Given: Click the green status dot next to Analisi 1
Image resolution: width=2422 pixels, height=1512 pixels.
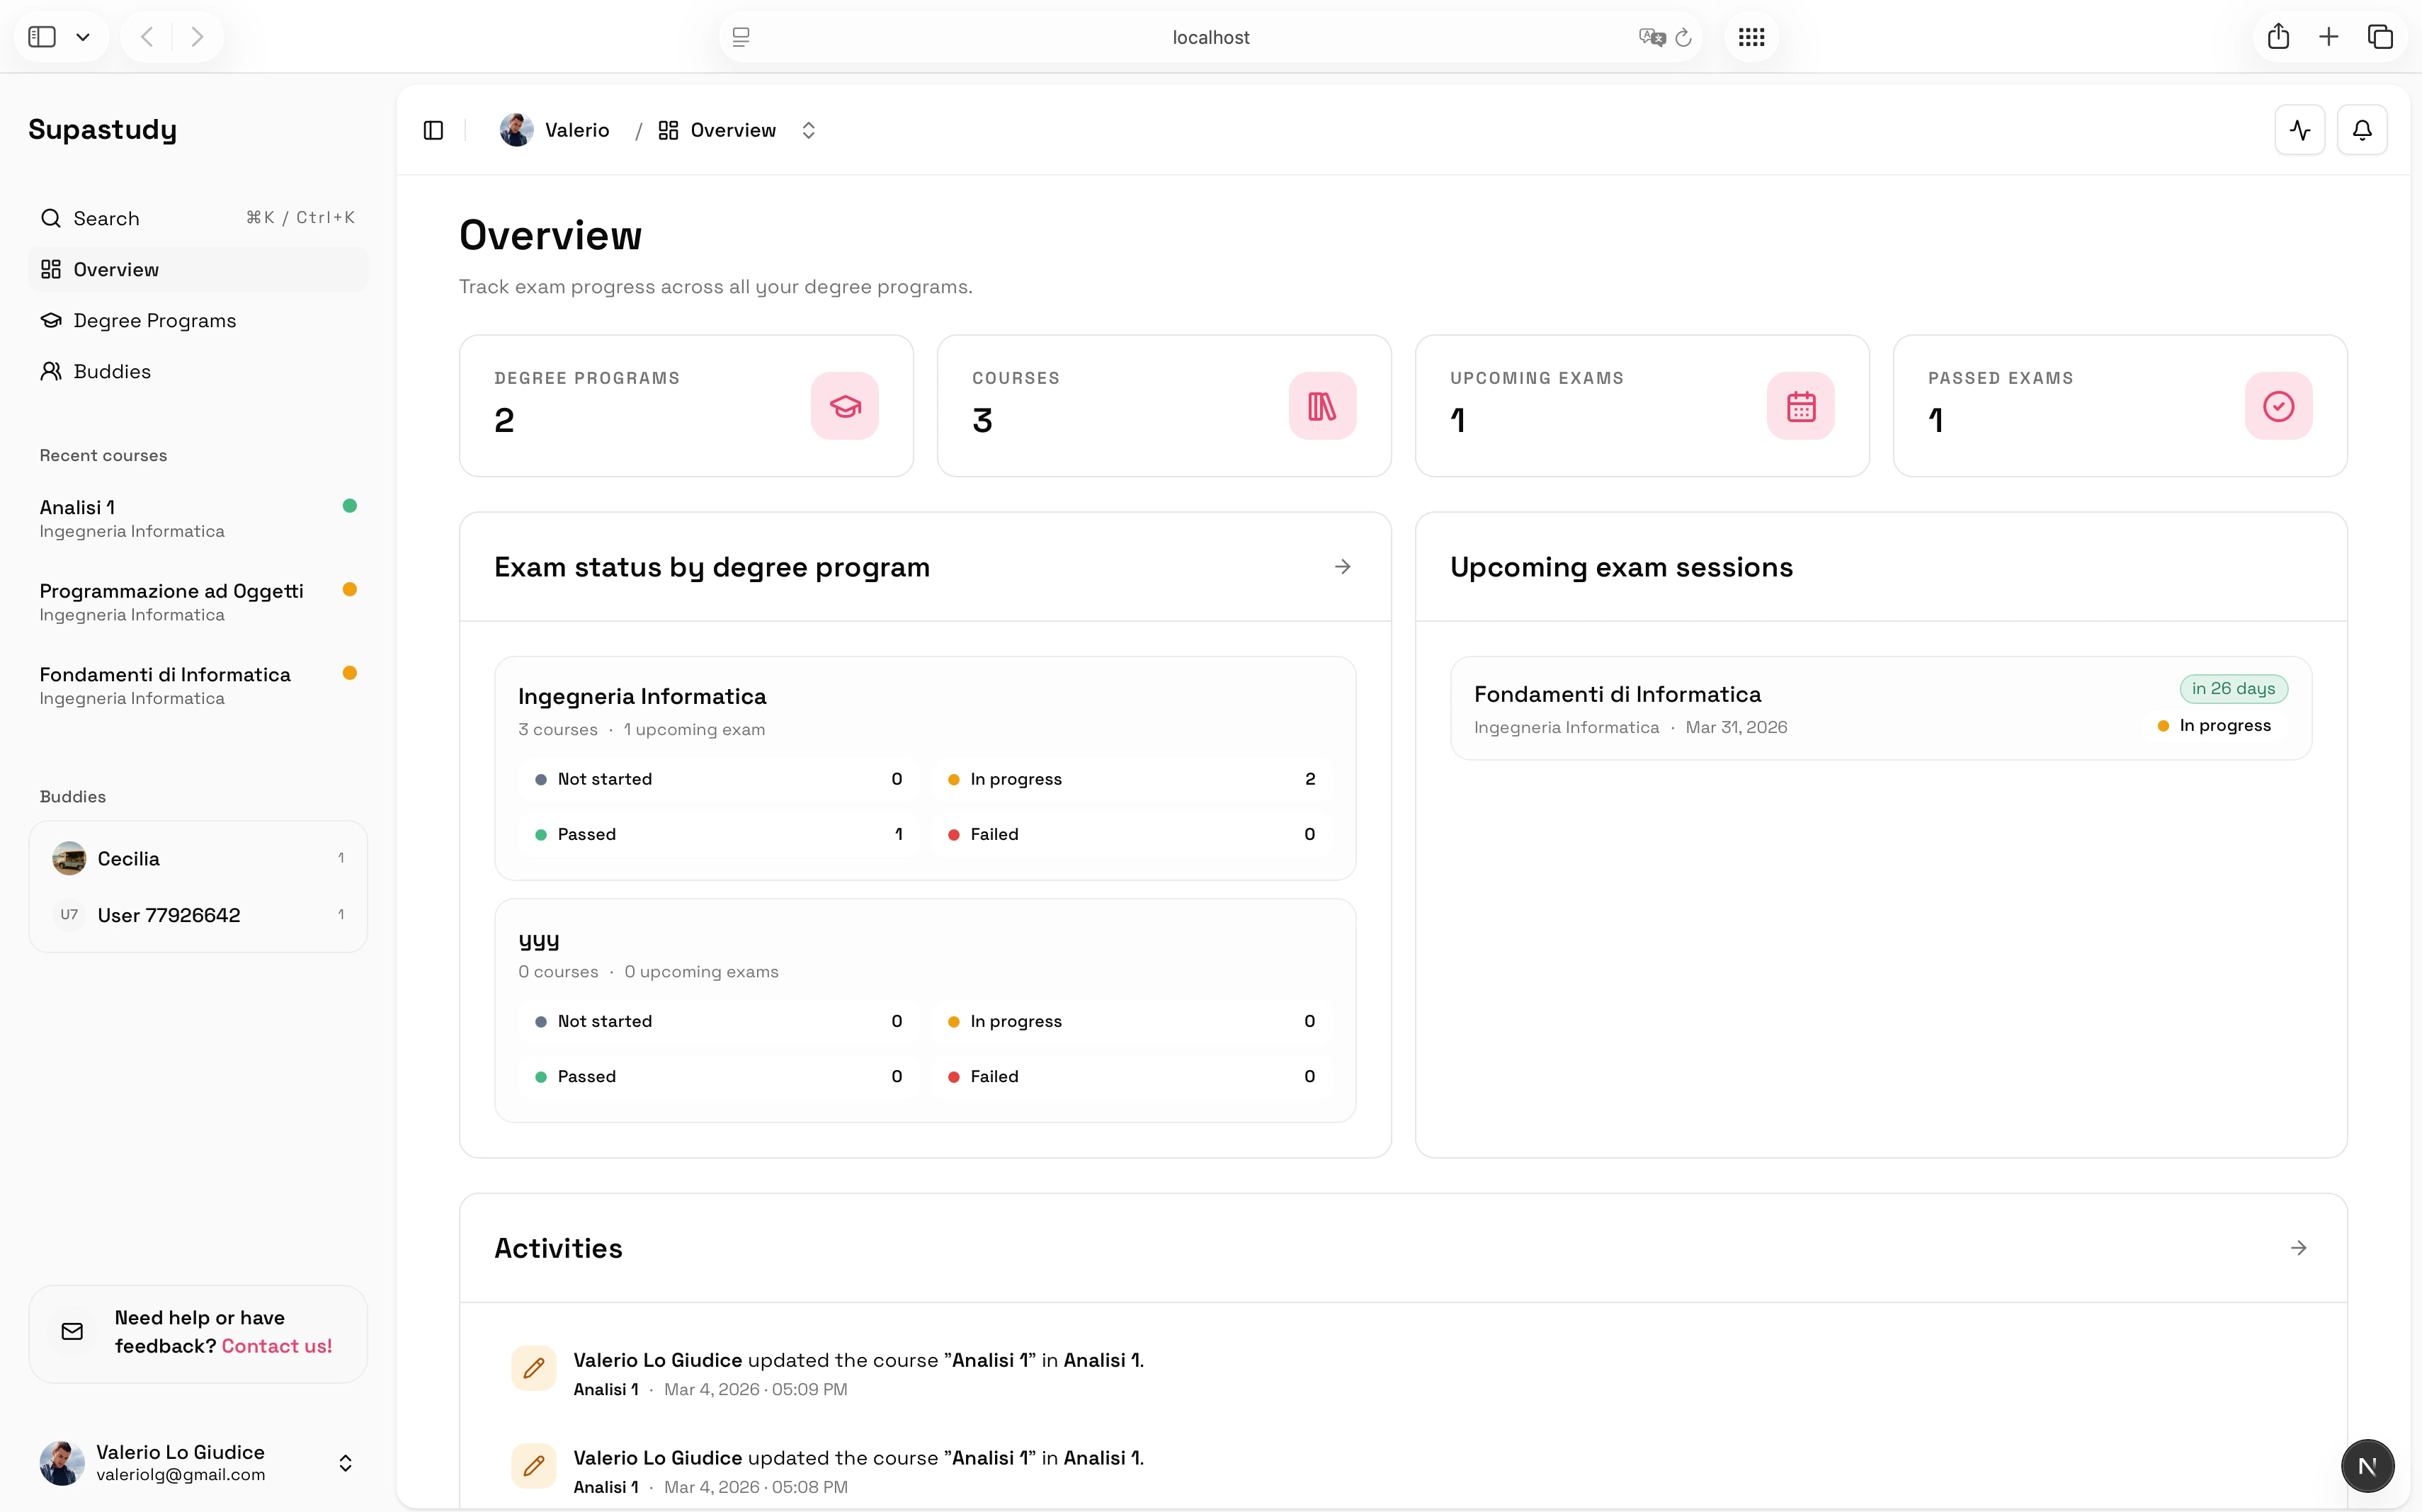Looking at the screenshot, I should tap(350, 505).
